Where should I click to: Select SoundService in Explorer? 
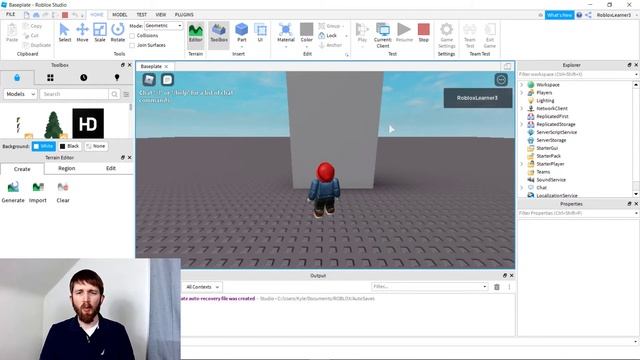tap(551, 180)
